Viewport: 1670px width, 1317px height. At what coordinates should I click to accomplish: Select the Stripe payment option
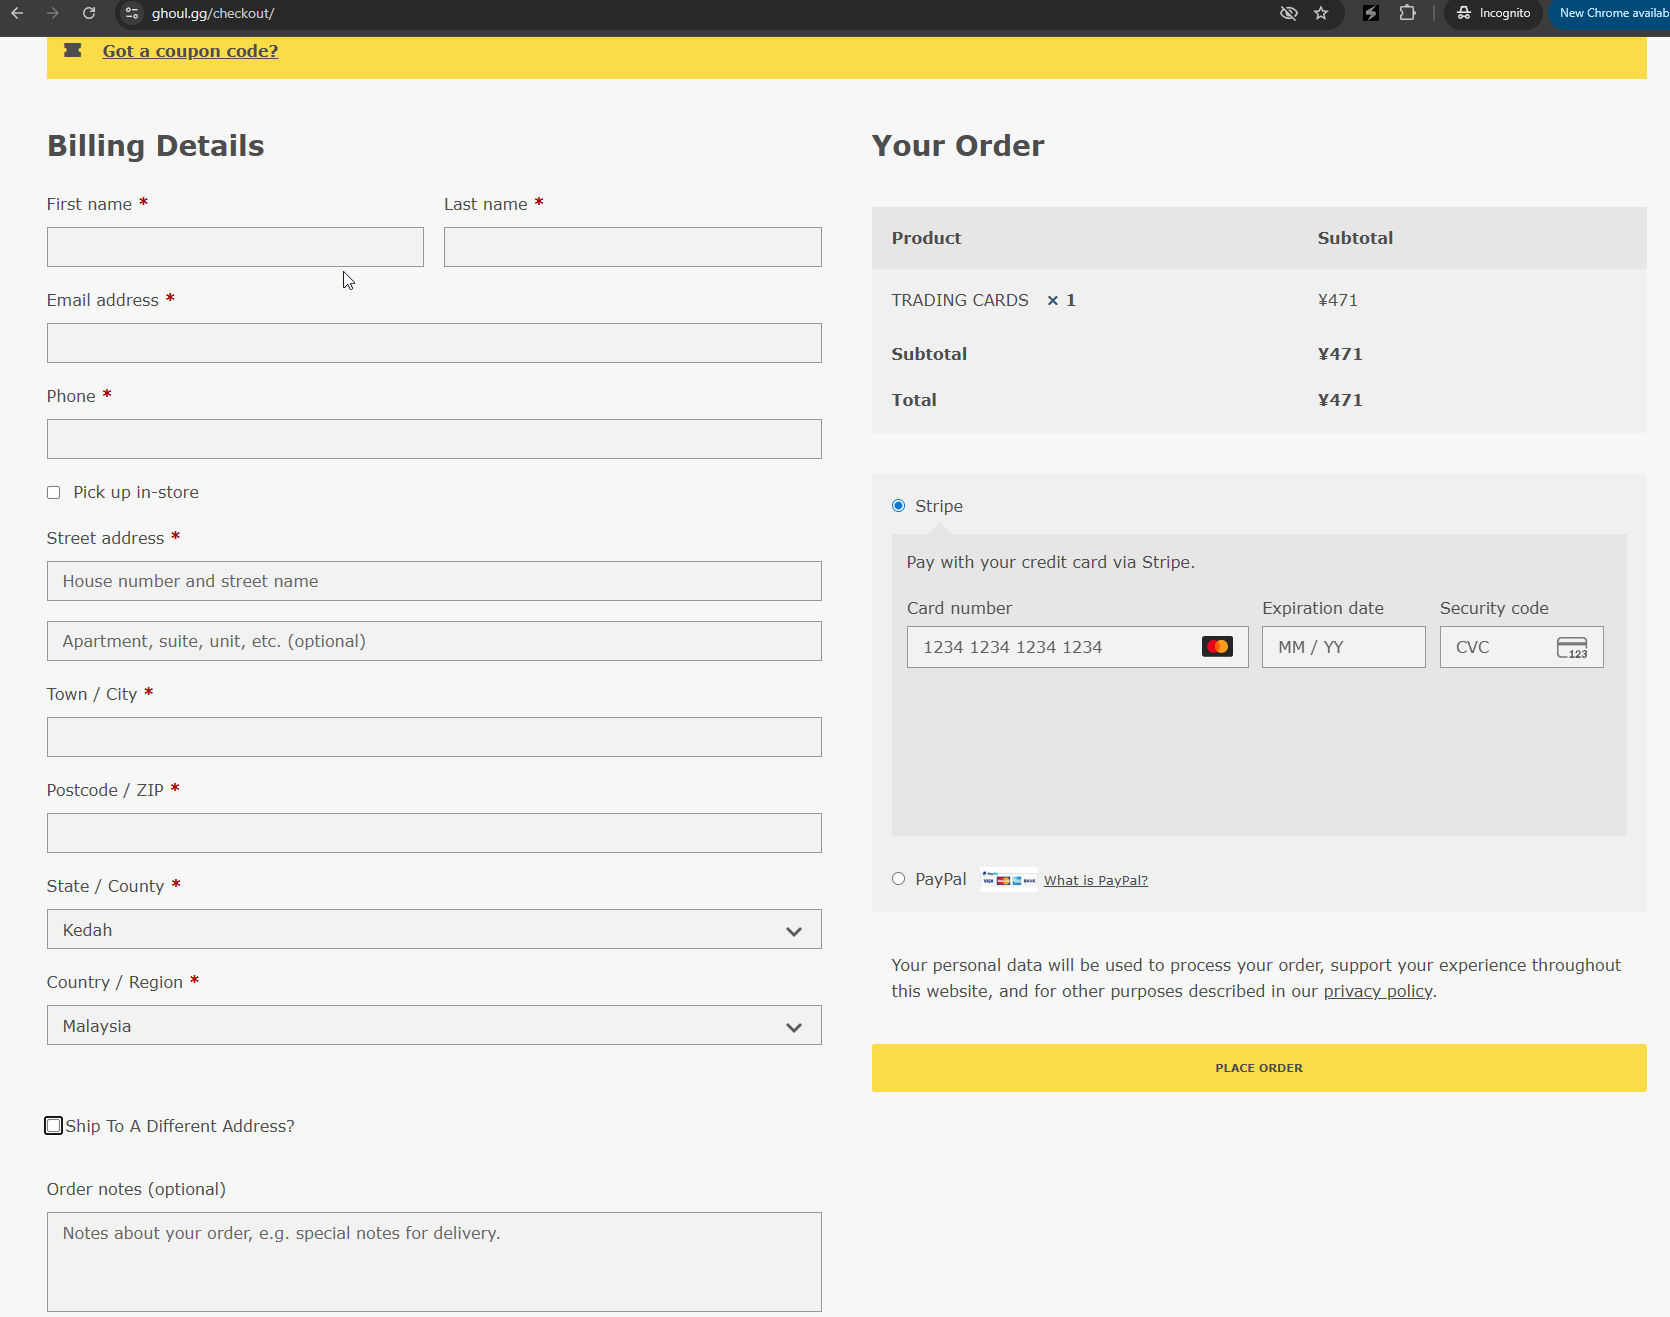(x=898, y=506)
